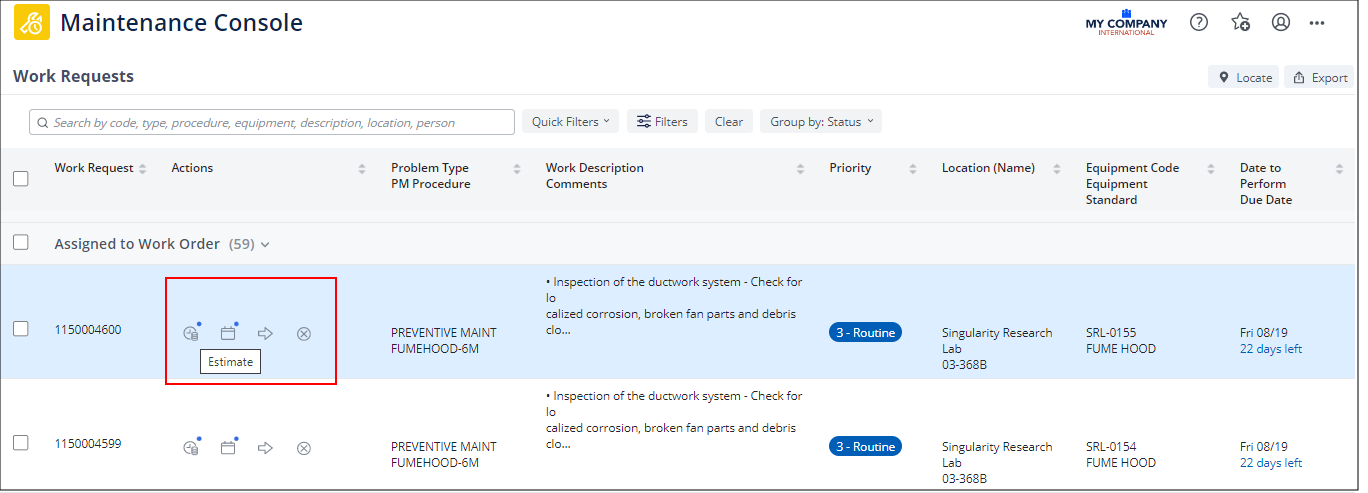The image size is (1368, 493).
Task: Open the Group by: Status dropdown
Action: click(821, 122)
